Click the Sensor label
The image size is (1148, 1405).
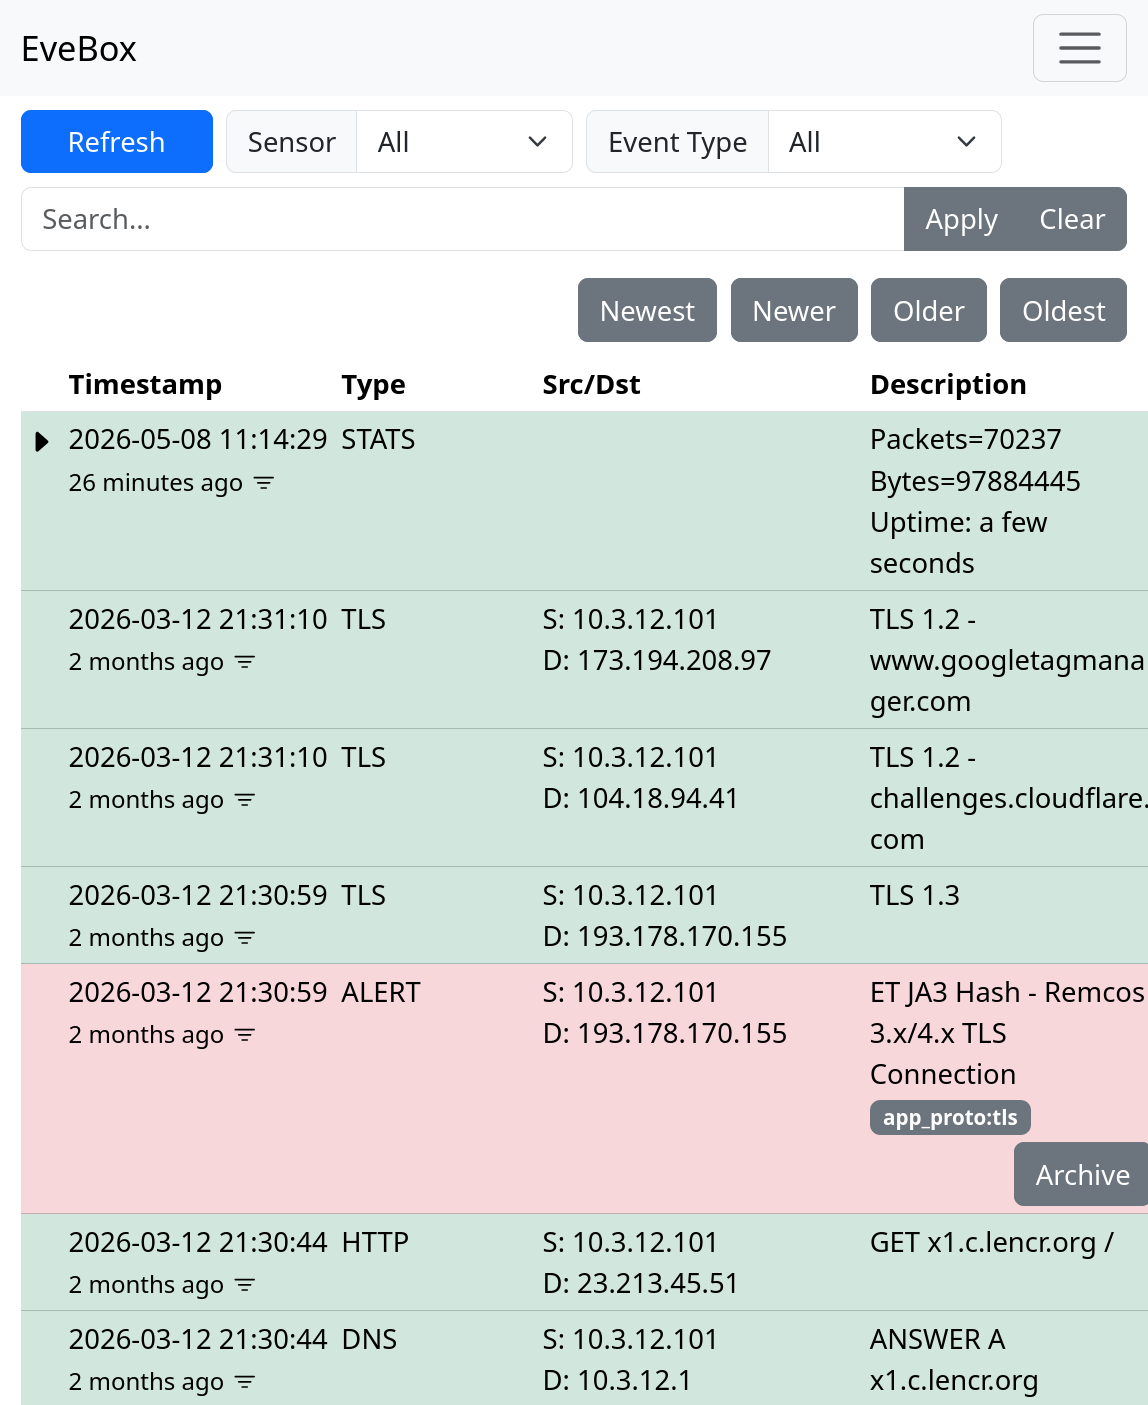(x=292, y=142)
